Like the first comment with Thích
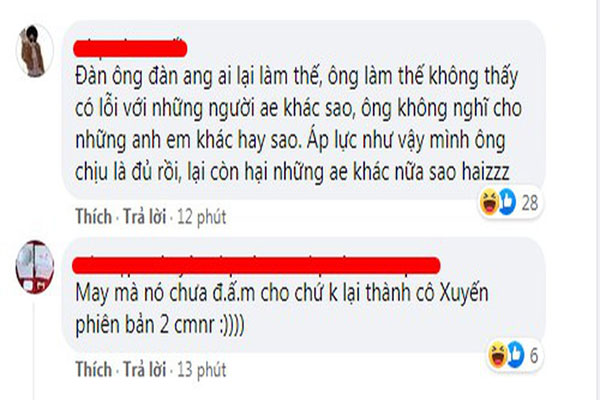Viewport: 600px width, 400px height. [93, 217]
